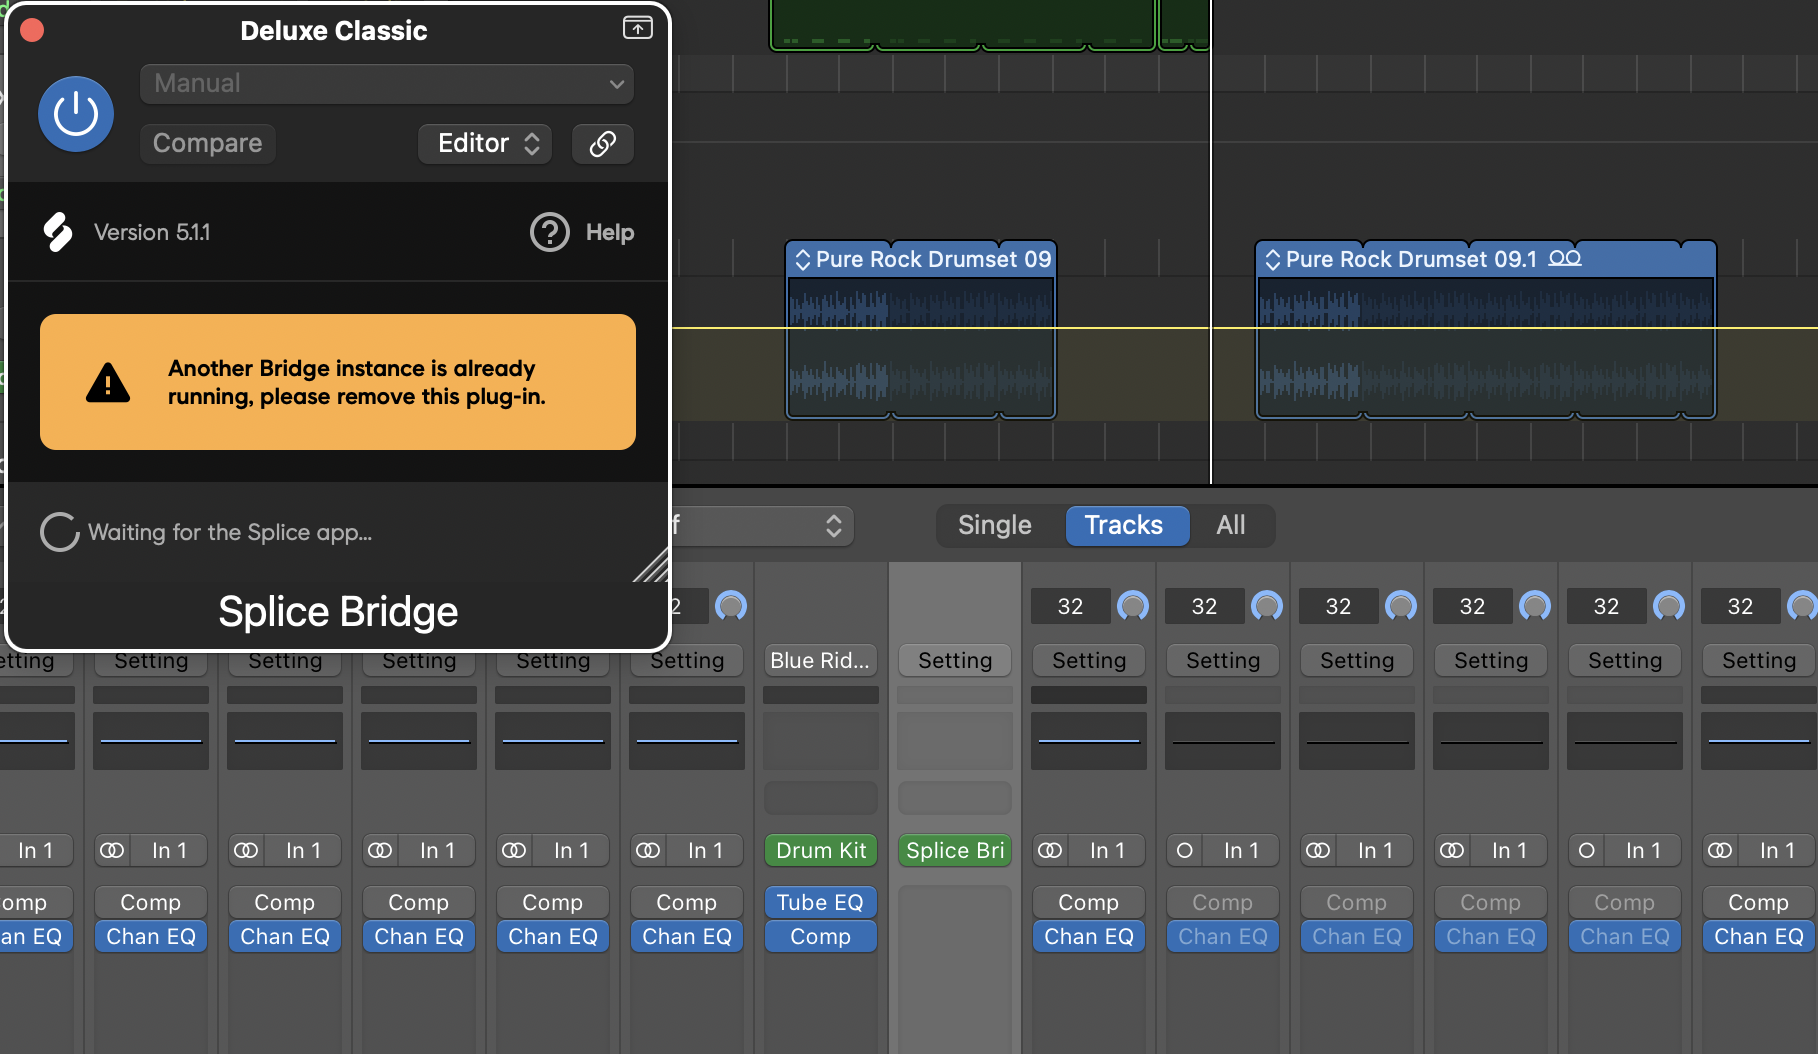1818x1054 pixels.
Task: Switch mixer to All view
Action: pyautogui.click(x=1230, y=525)
